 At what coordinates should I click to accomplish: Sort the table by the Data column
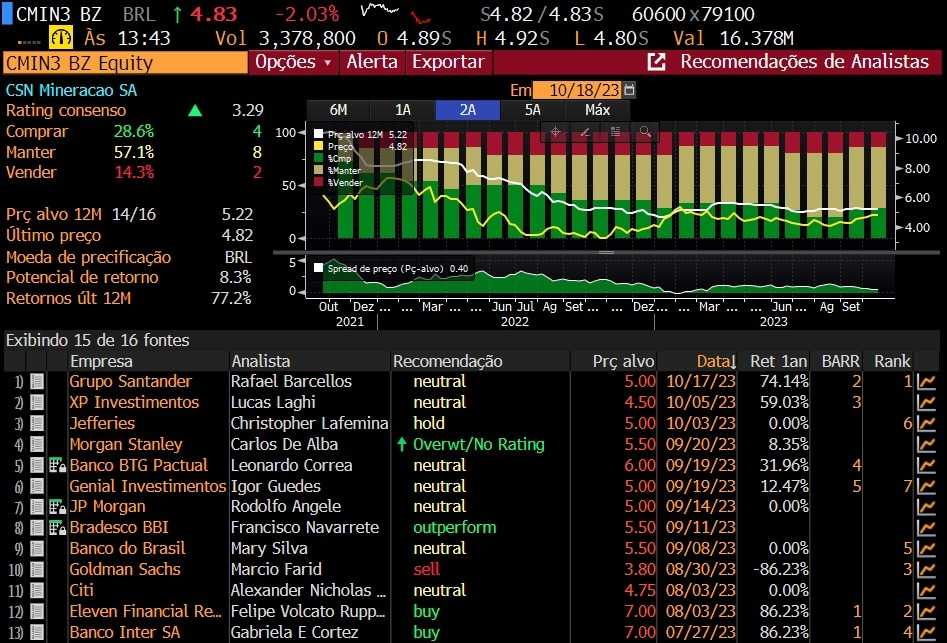click(x=716, y=361)
